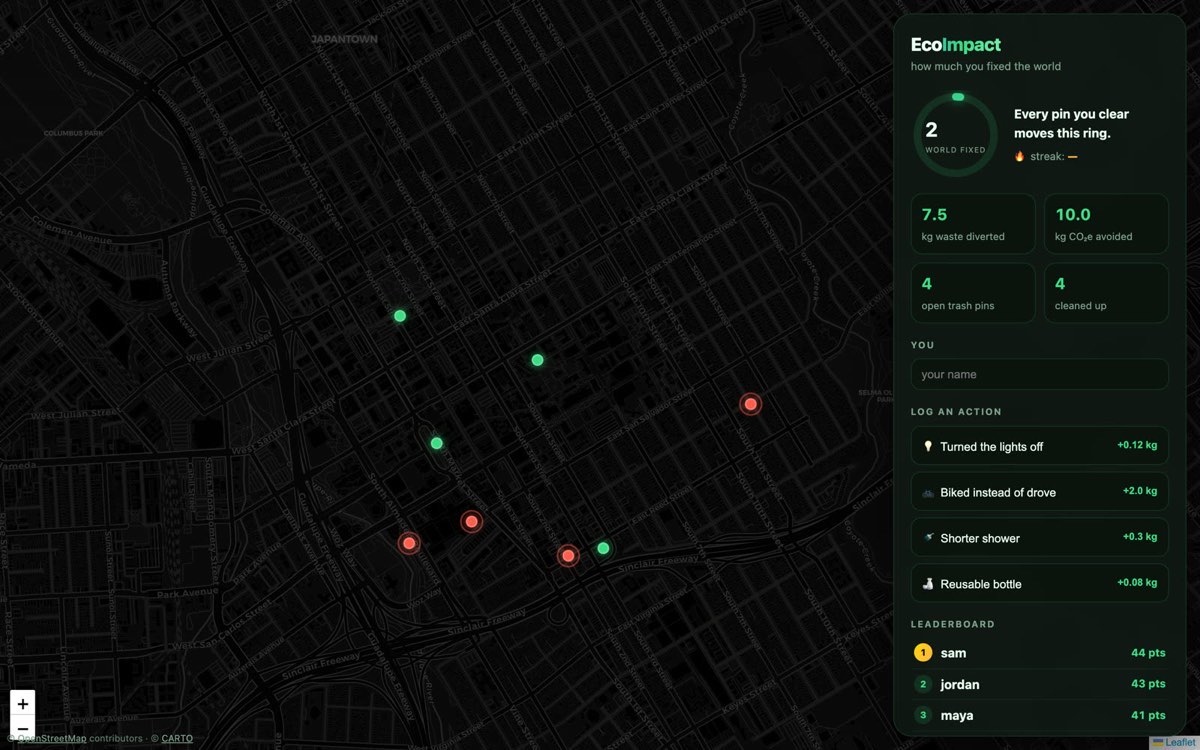This screenshot has height=750, width=1200.
Task: Click maya's 41 pts score
Action: click(1148, 715)
